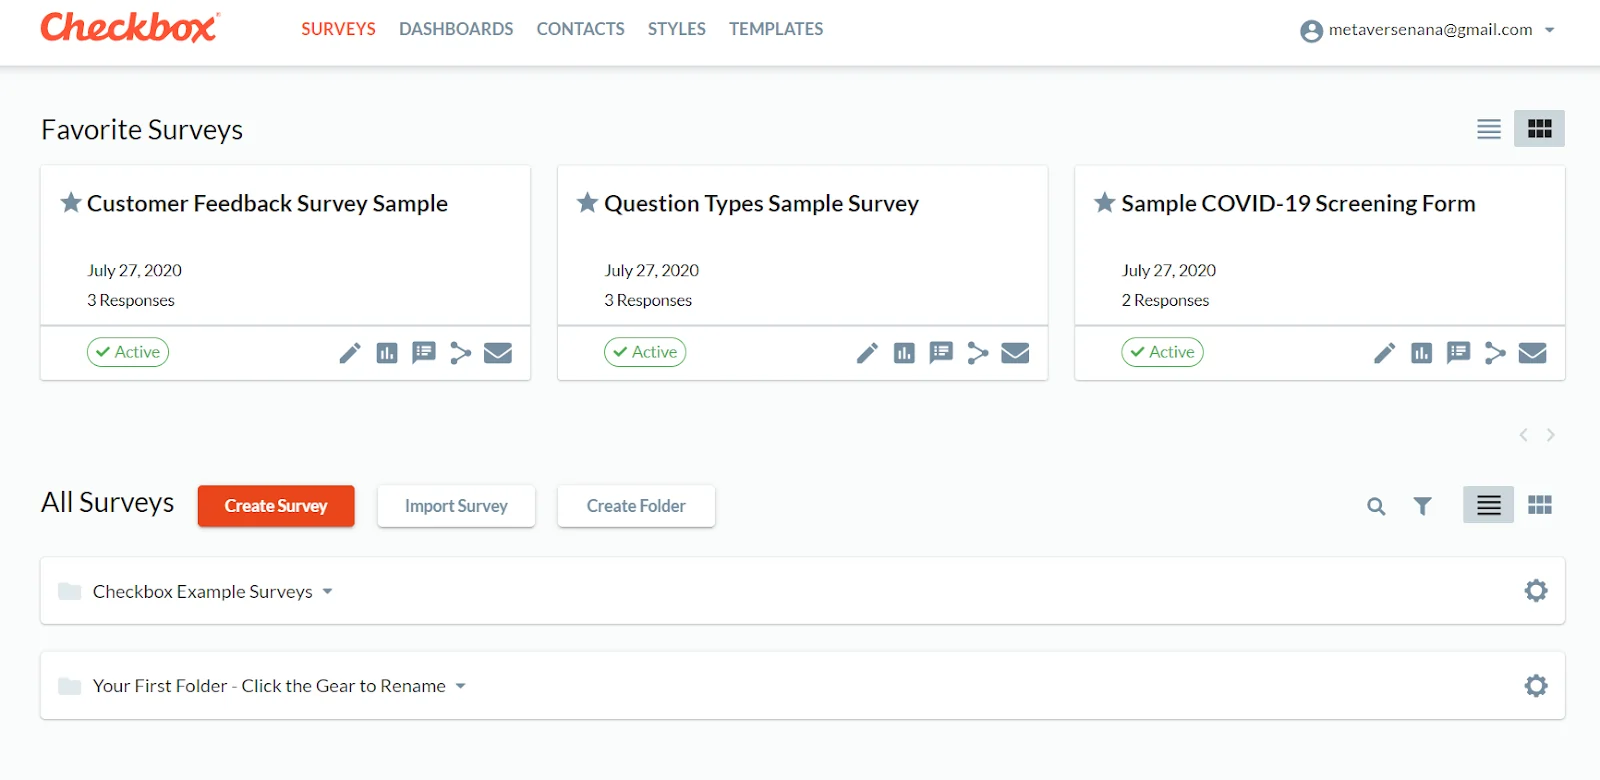1600x780 pixels.
Task: Edit COVID-19 Screening Form with pencil icon
Action: coord(1384,353)
